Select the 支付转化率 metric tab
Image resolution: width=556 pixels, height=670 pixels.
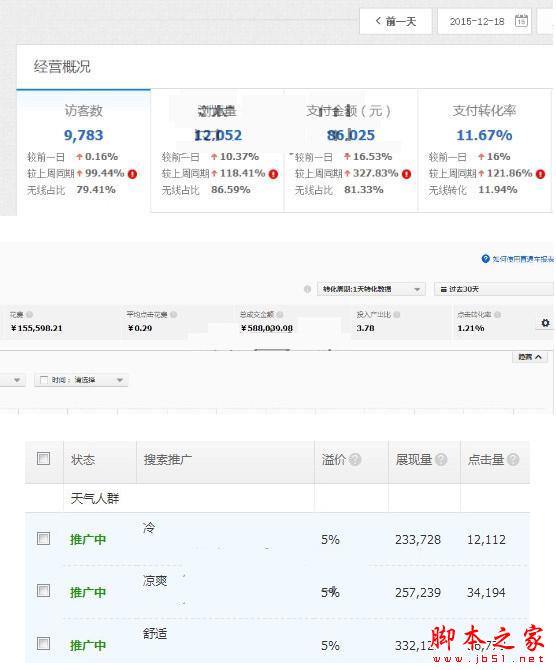pos(485,150)
